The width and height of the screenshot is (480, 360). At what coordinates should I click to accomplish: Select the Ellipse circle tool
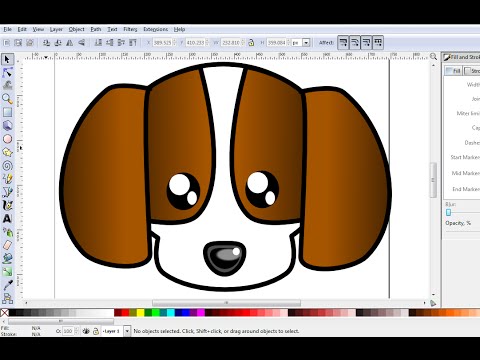point(7,139)
